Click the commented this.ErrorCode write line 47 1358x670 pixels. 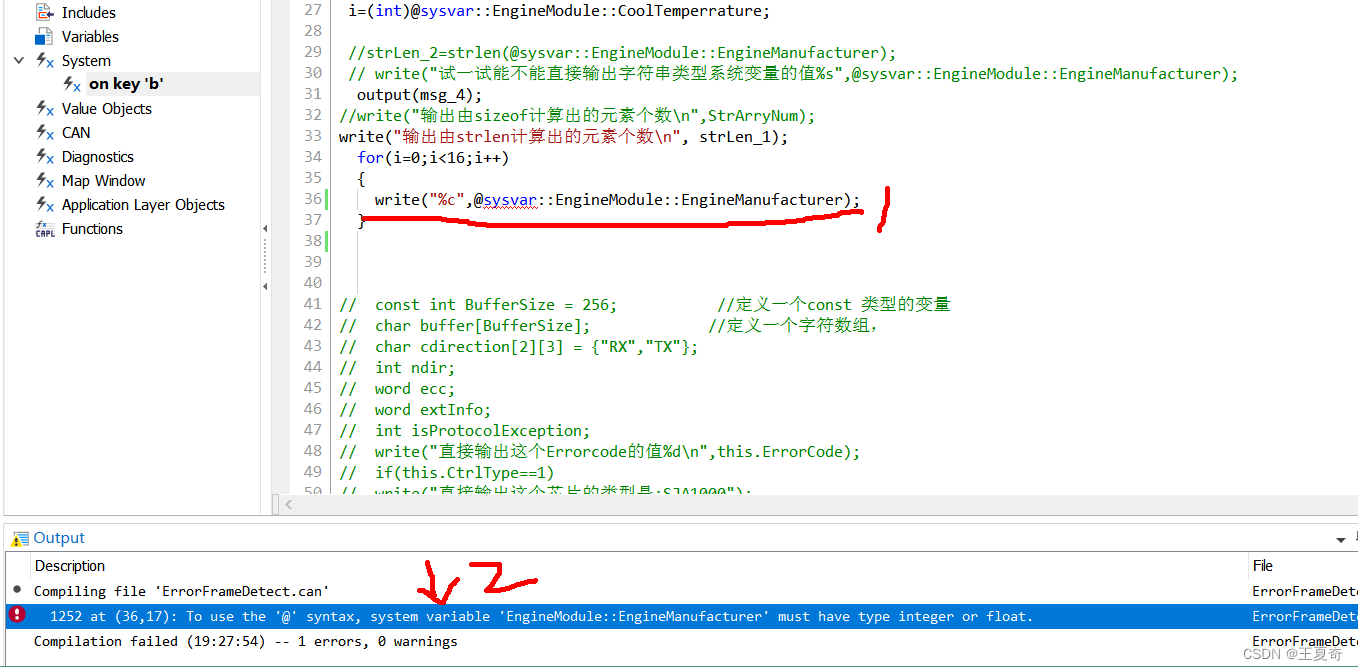pyautogui.click(x=599, y=452)
